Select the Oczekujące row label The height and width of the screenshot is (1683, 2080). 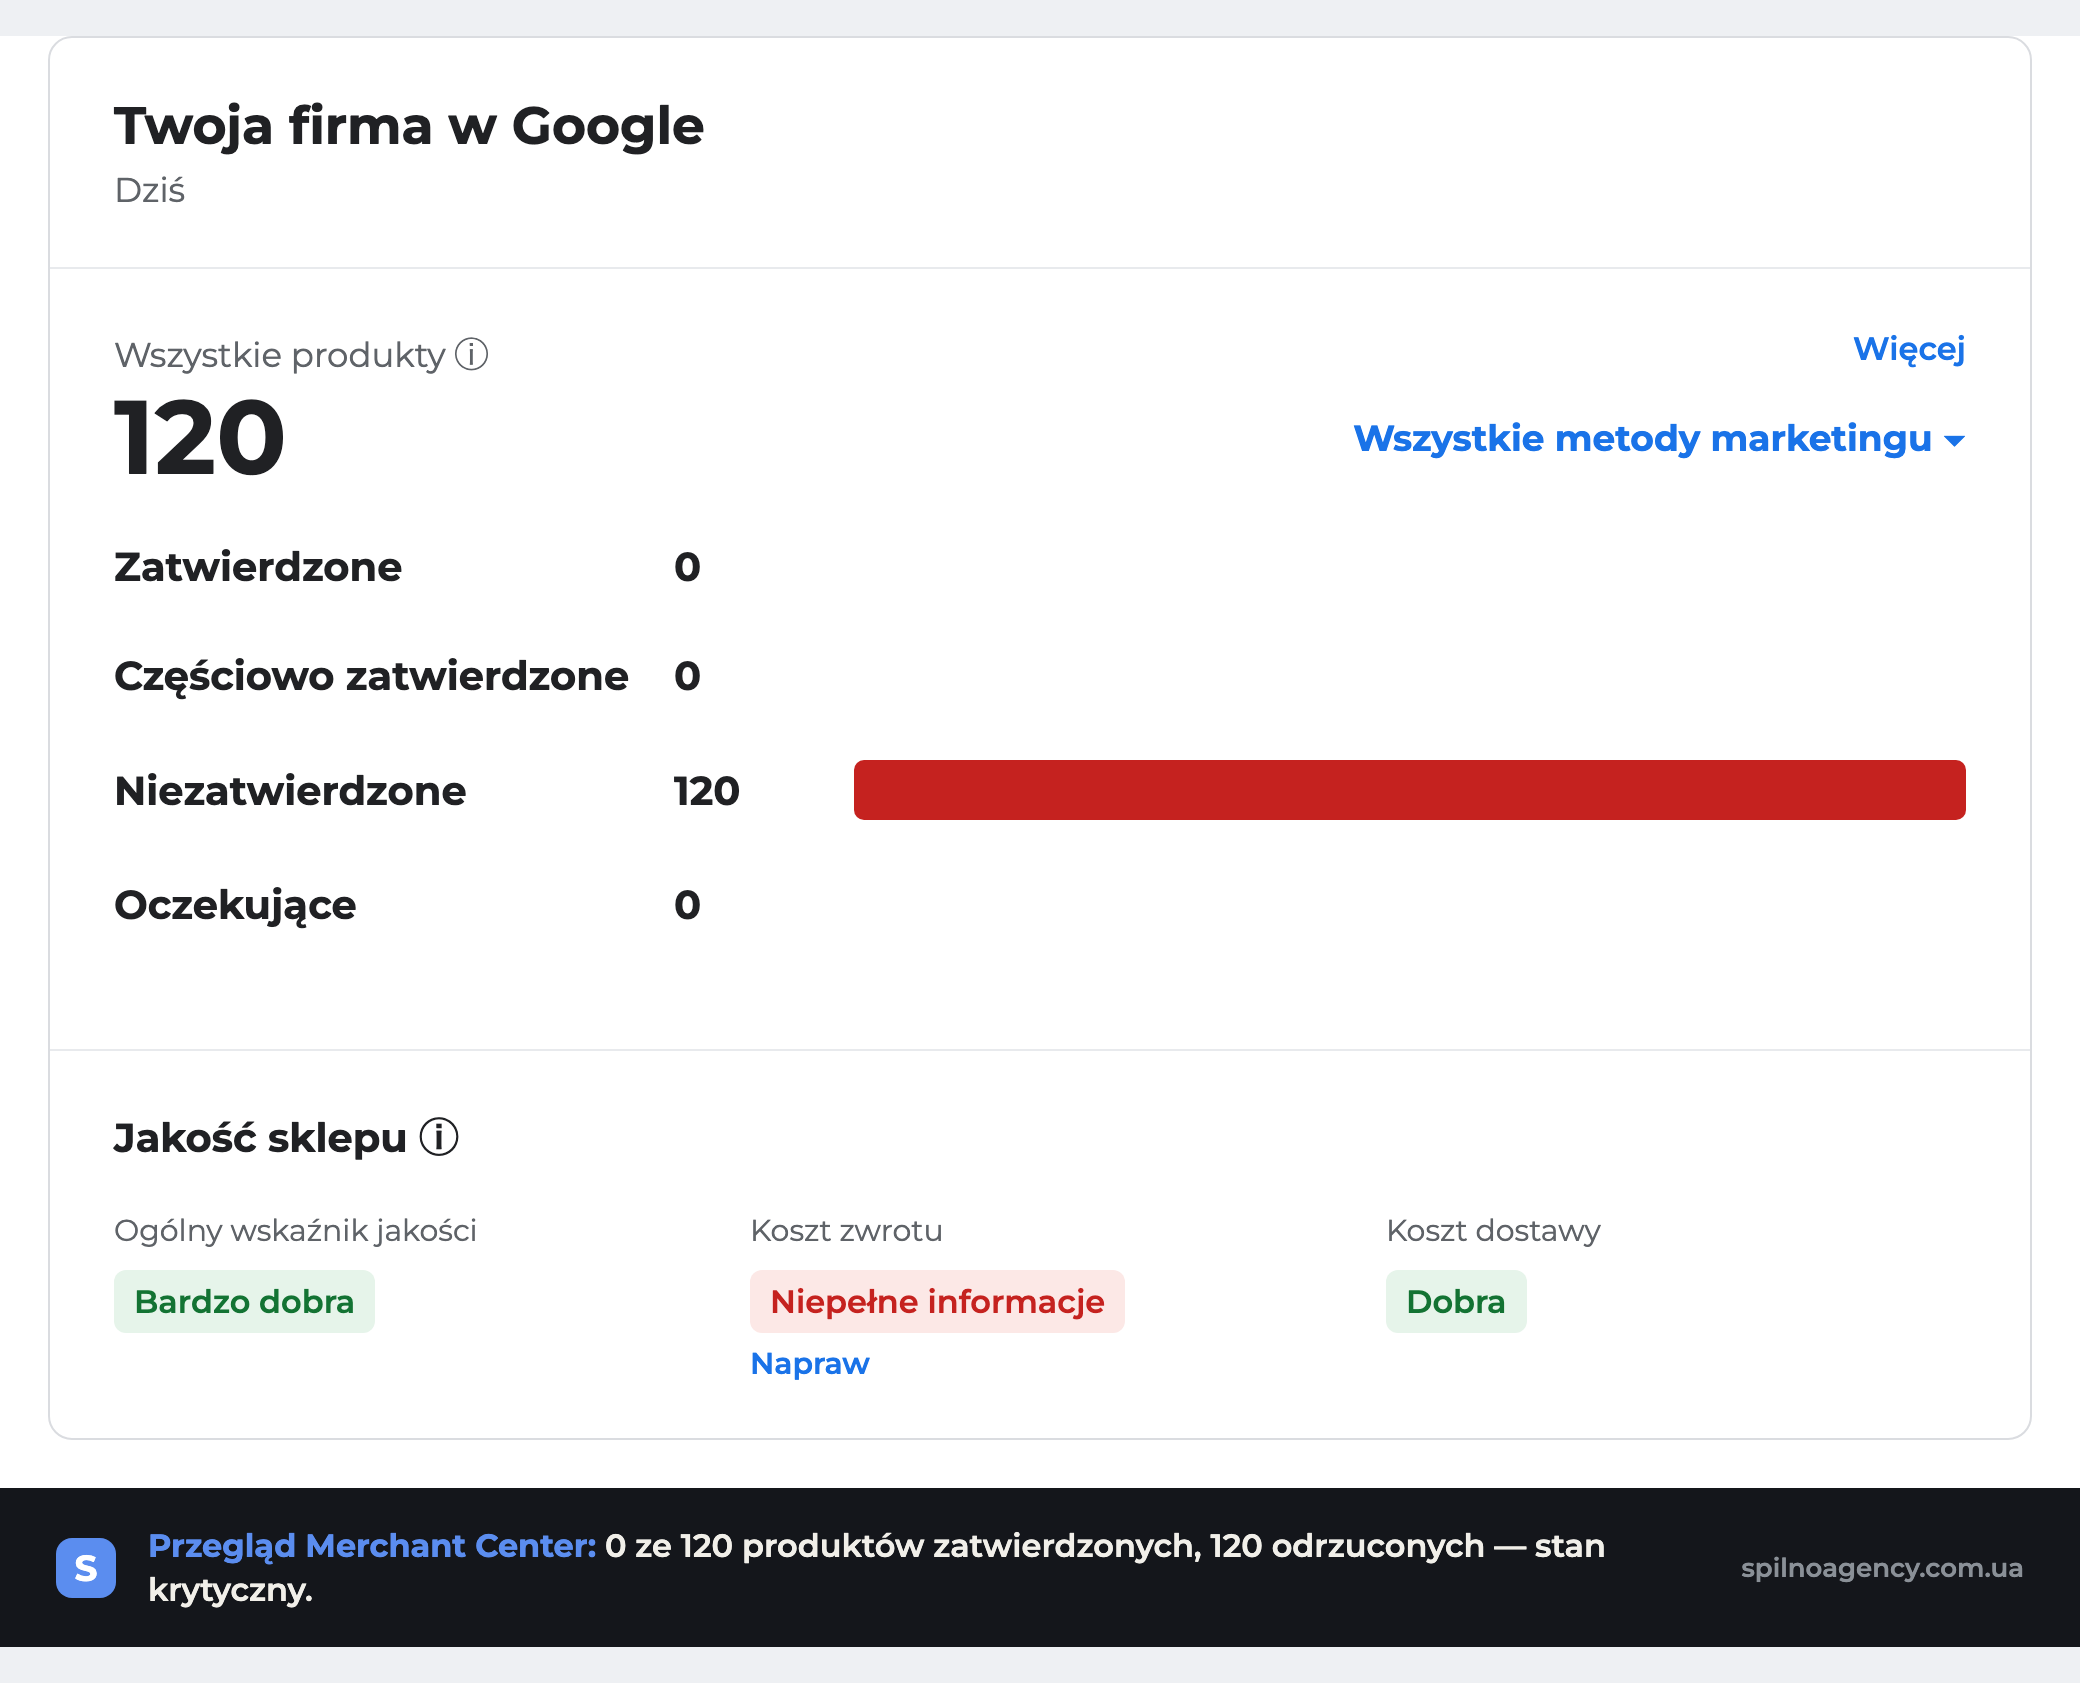[235, 906]
